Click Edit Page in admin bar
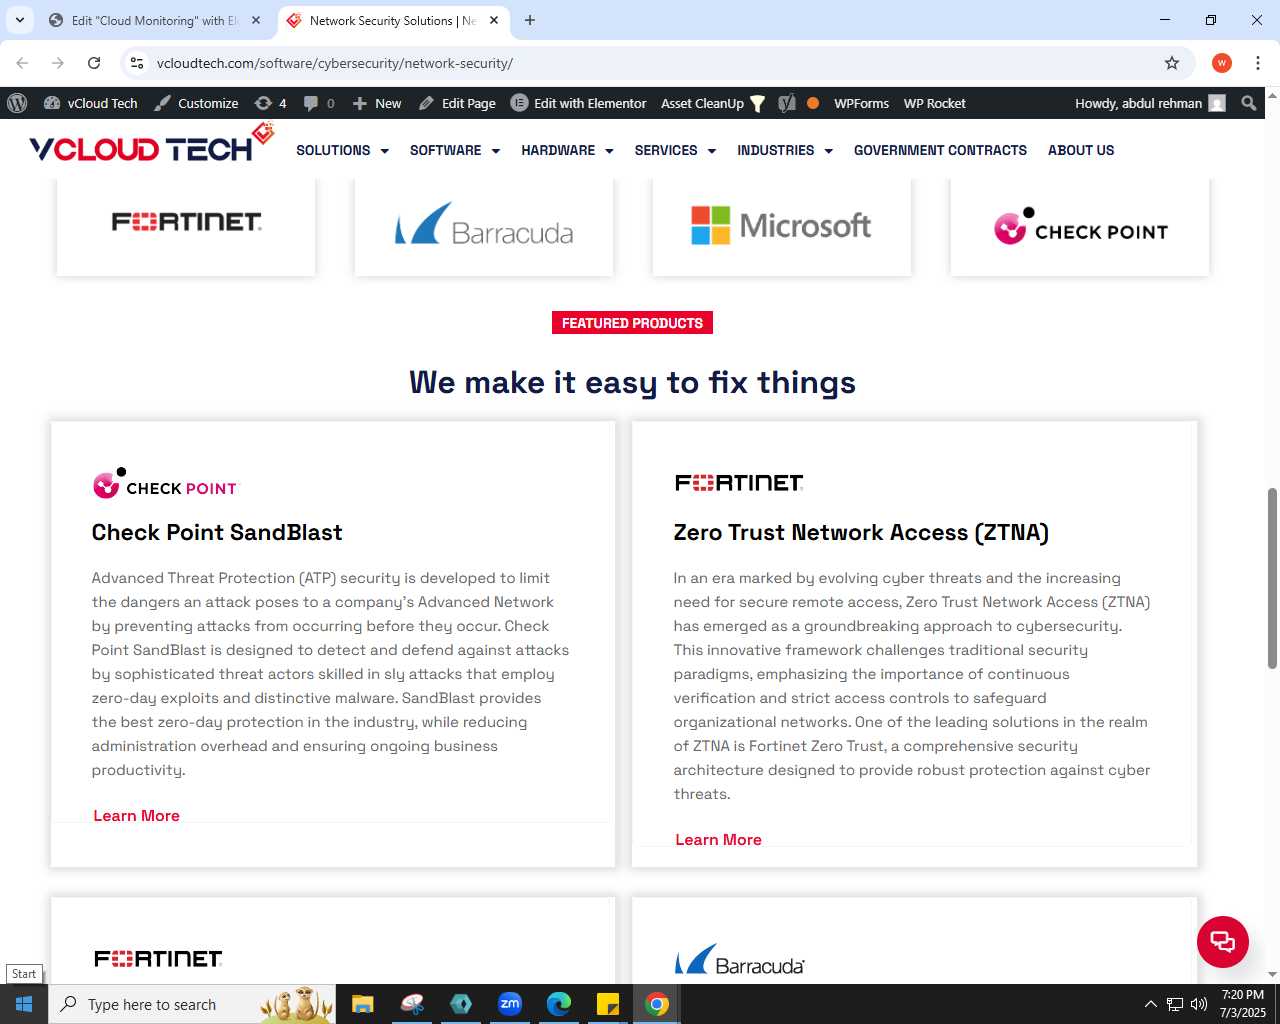 457,103
